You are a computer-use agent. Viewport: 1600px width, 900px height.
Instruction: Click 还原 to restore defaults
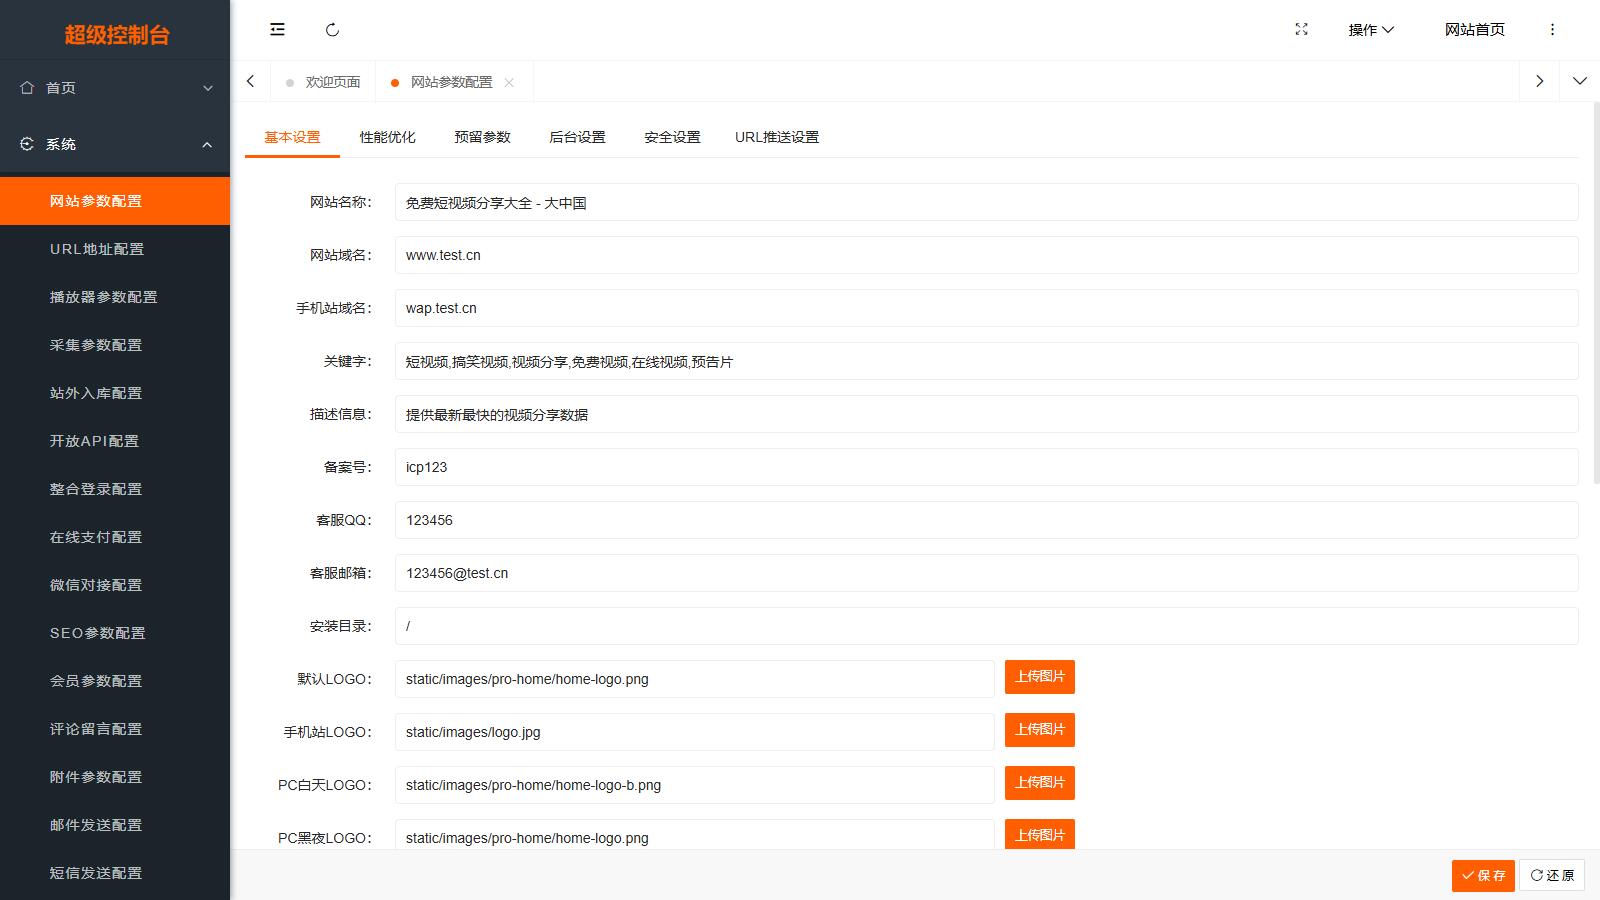pos(1551,875)
